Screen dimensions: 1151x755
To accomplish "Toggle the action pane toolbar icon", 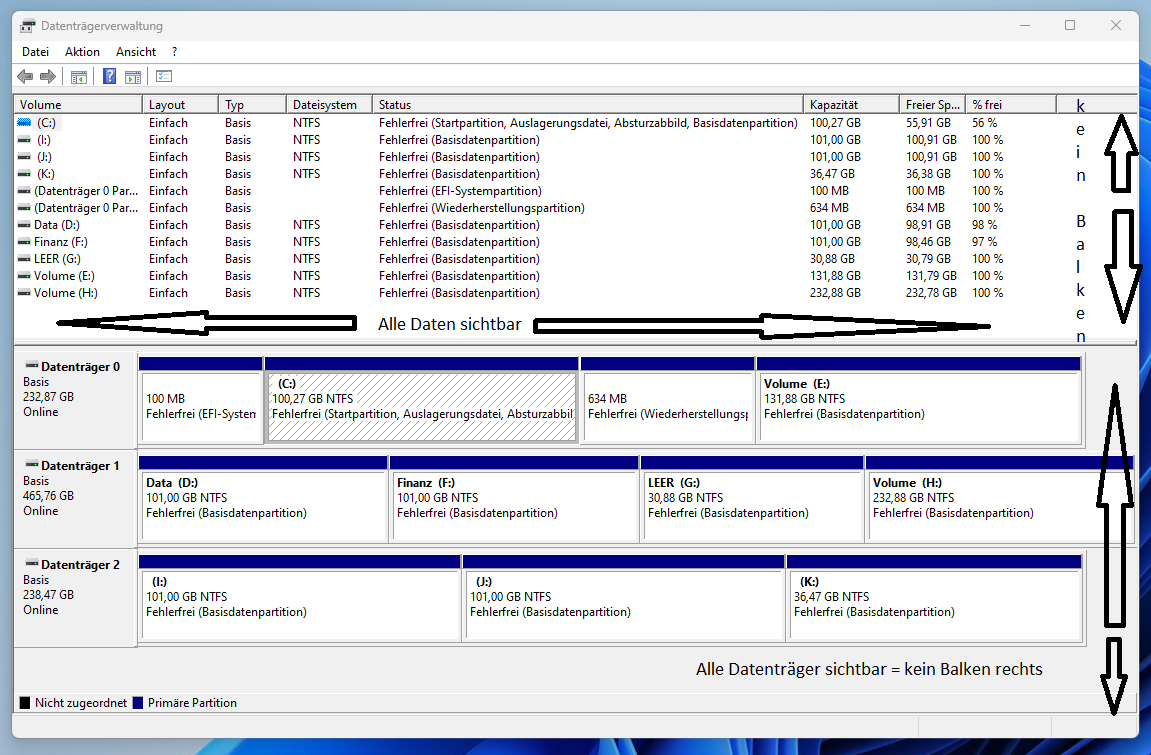I will click(x=133, y=76).
